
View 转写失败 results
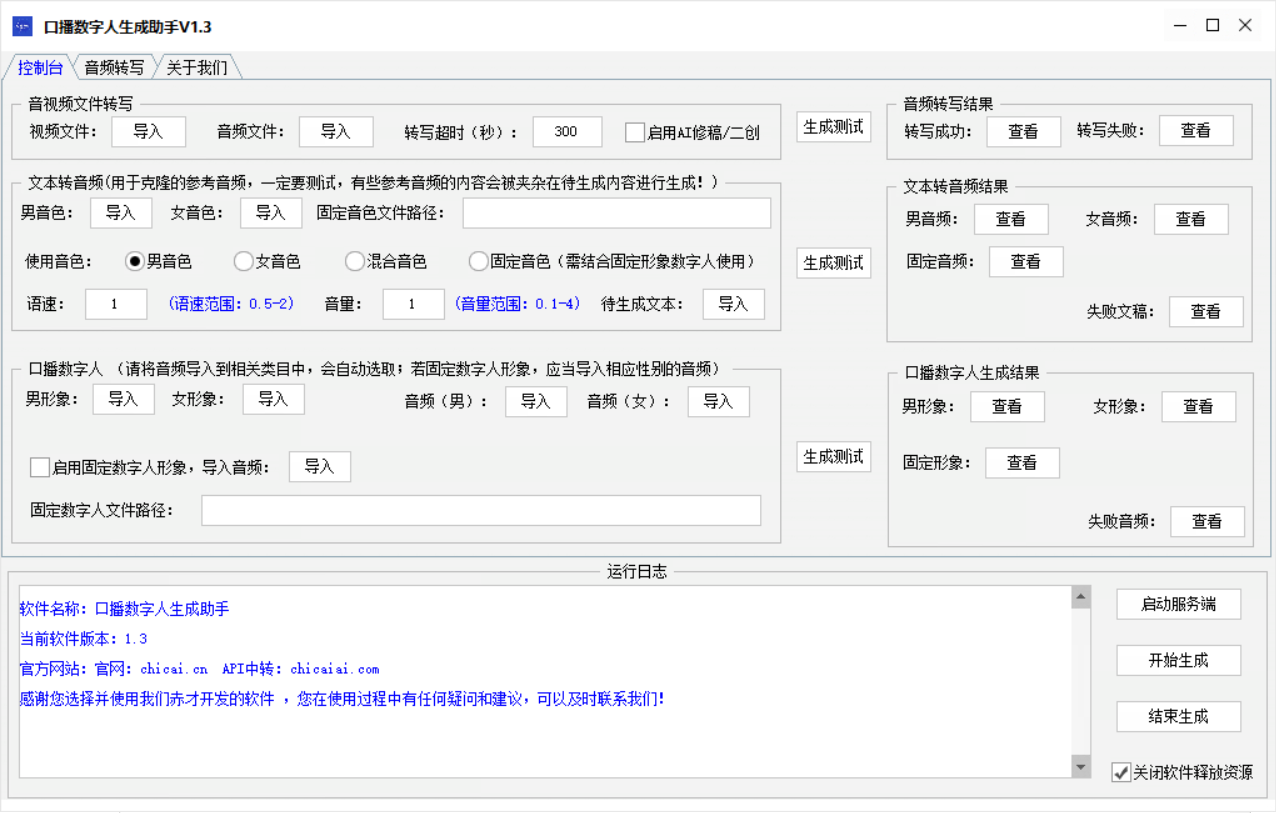click(1196, 130)
